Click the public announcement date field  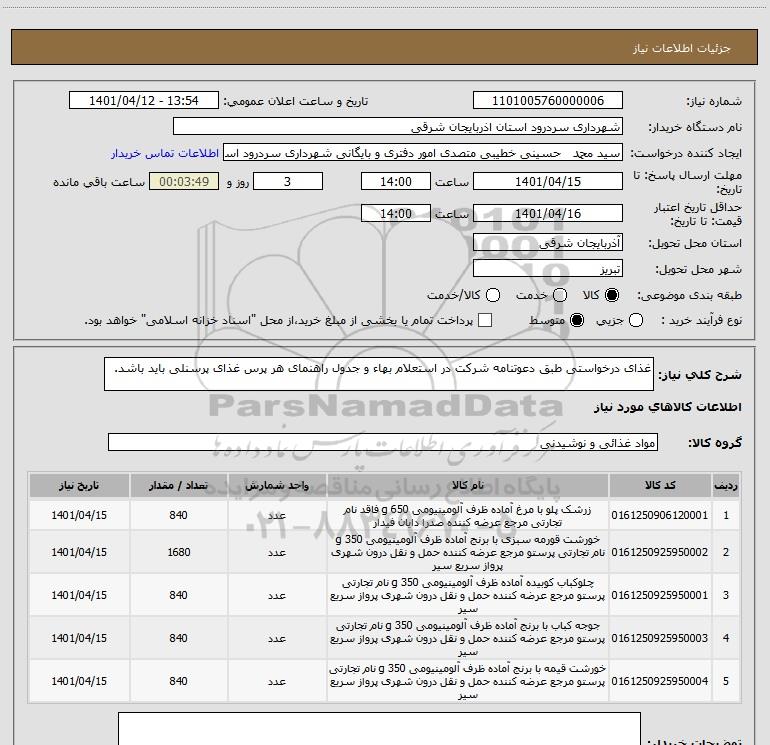pos(144,101)
